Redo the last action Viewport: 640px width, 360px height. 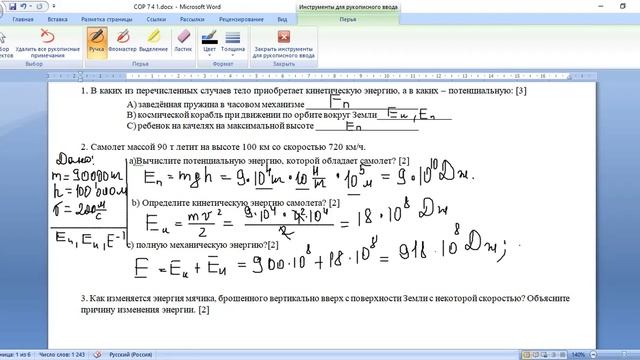40,7
